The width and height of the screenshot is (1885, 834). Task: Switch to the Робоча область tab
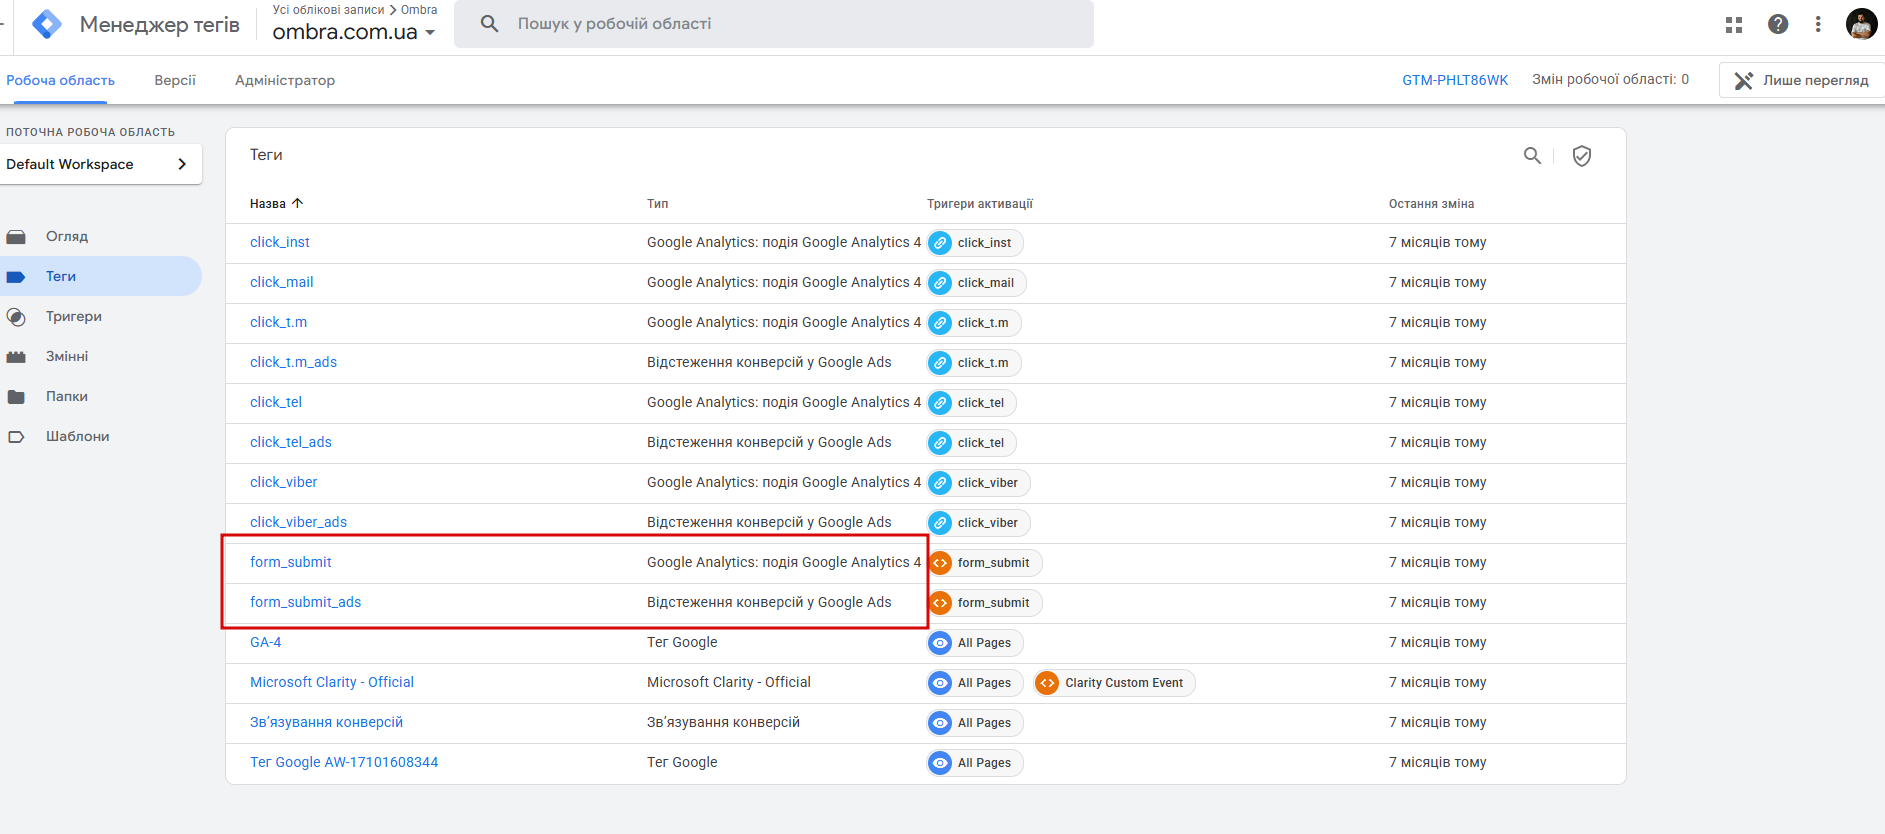[x=60, y=80]
